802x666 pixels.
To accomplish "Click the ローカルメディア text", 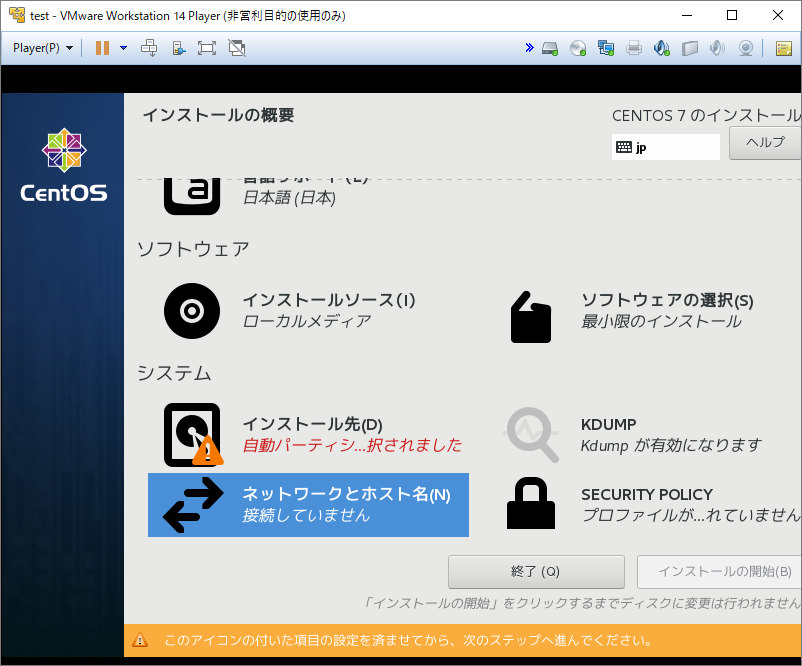I will tap(307, 321).
